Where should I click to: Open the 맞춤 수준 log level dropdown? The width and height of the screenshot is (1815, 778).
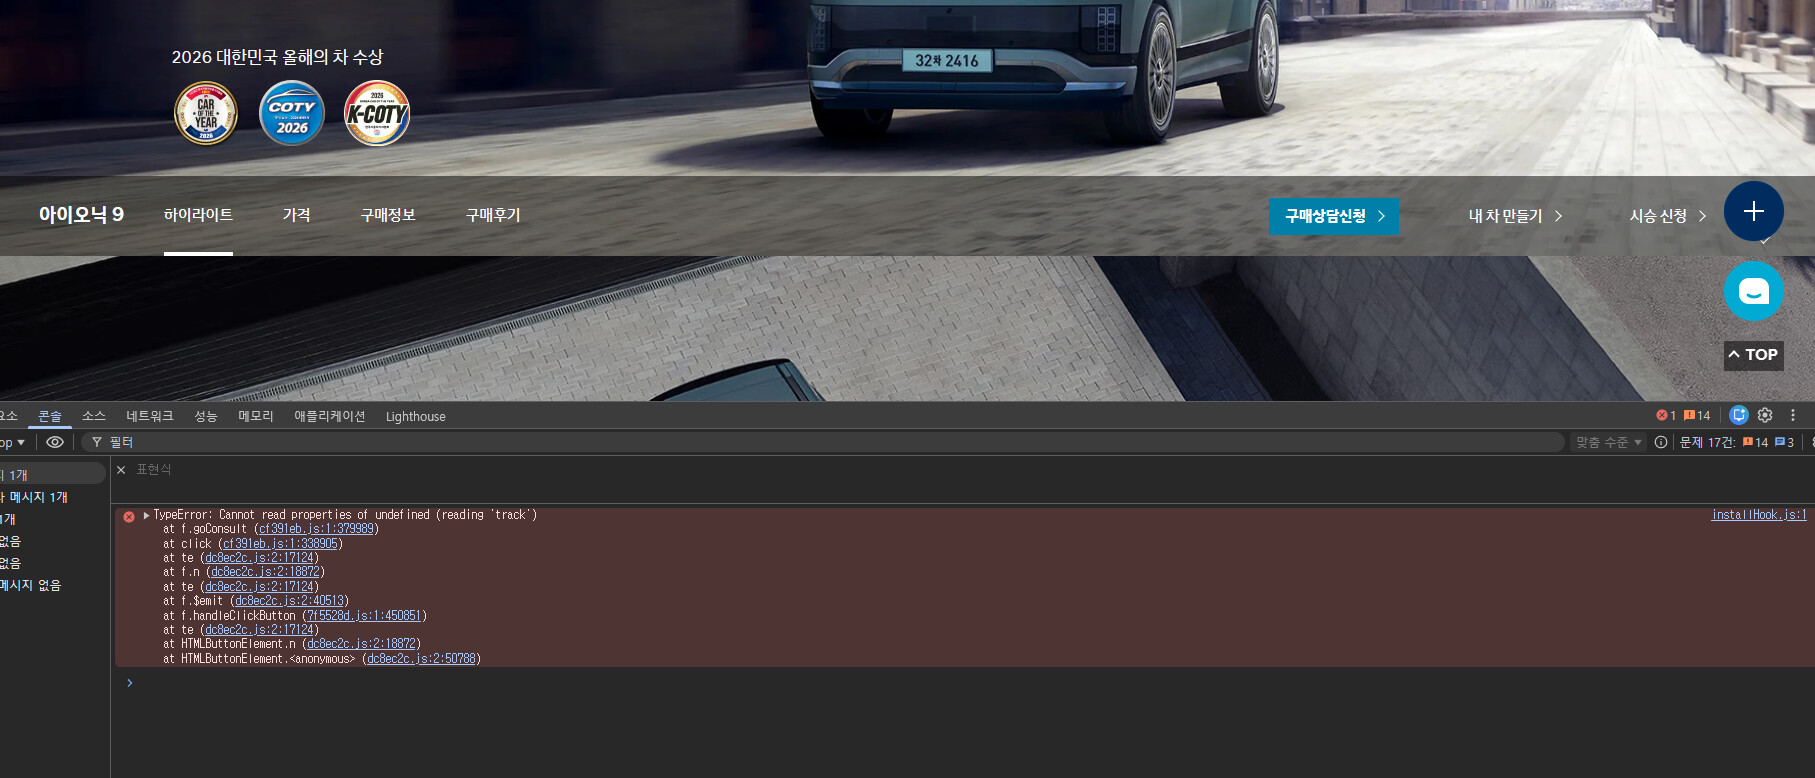[1609, 442]
